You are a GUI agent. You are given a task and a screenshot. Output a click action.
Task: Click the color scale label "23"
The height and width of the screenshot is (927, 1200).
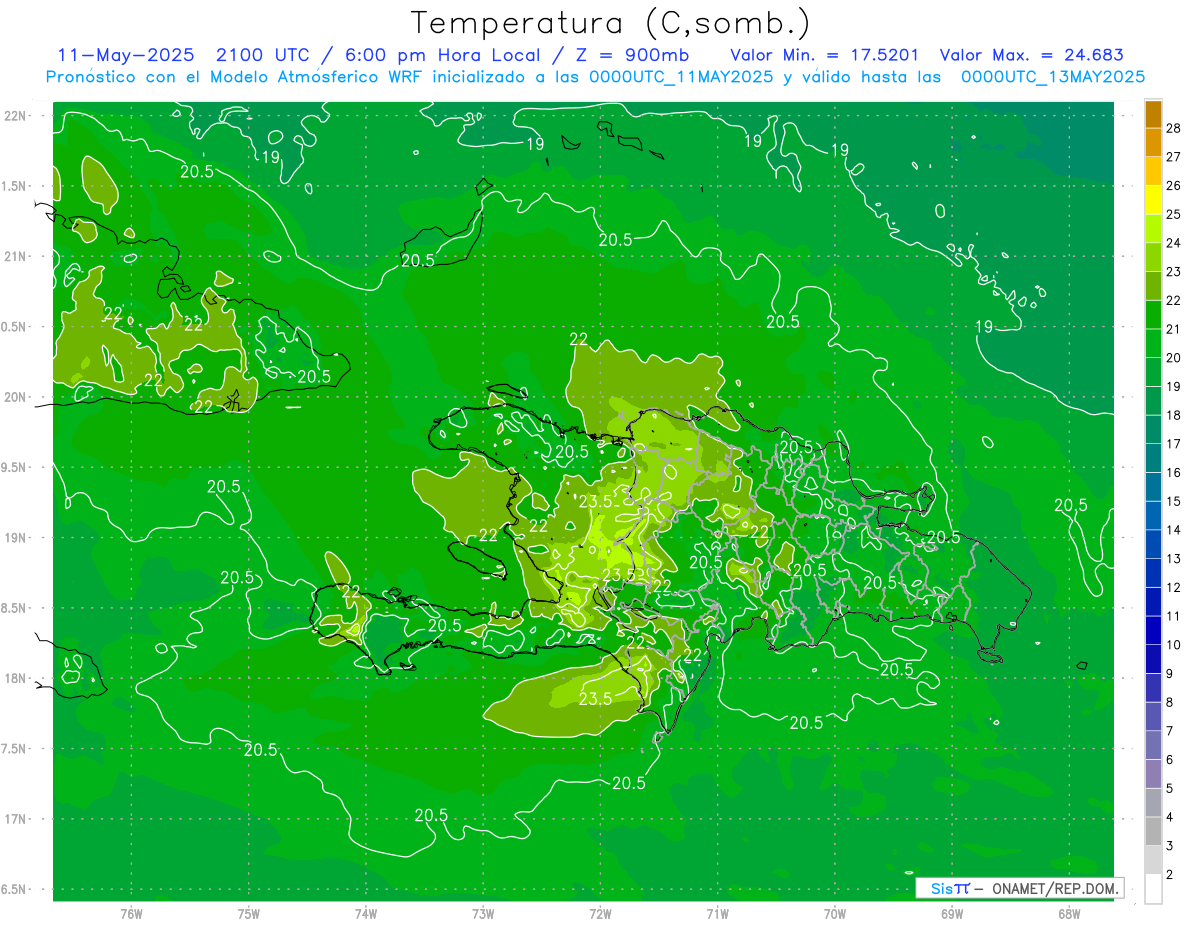(1173, 272)
